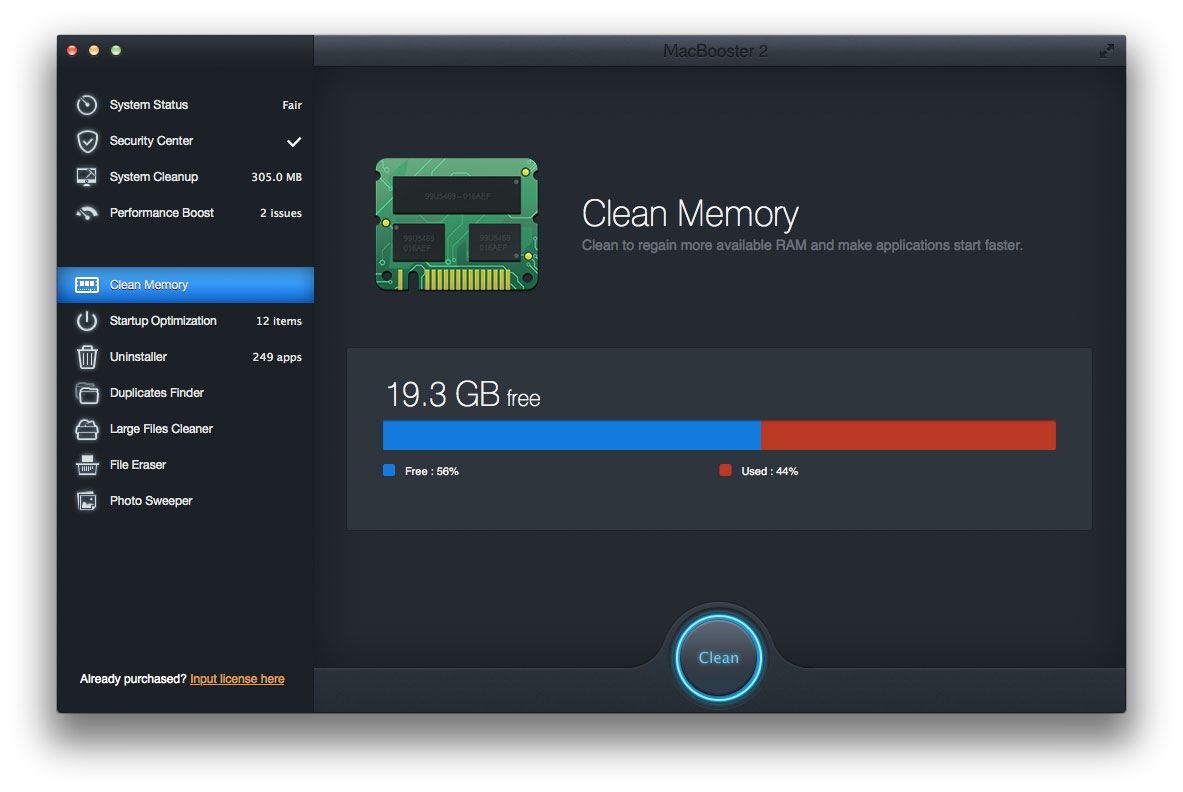This screenshot has width=1183, height=792.
Task: Click the Free : 56% label
Action: 432,471
